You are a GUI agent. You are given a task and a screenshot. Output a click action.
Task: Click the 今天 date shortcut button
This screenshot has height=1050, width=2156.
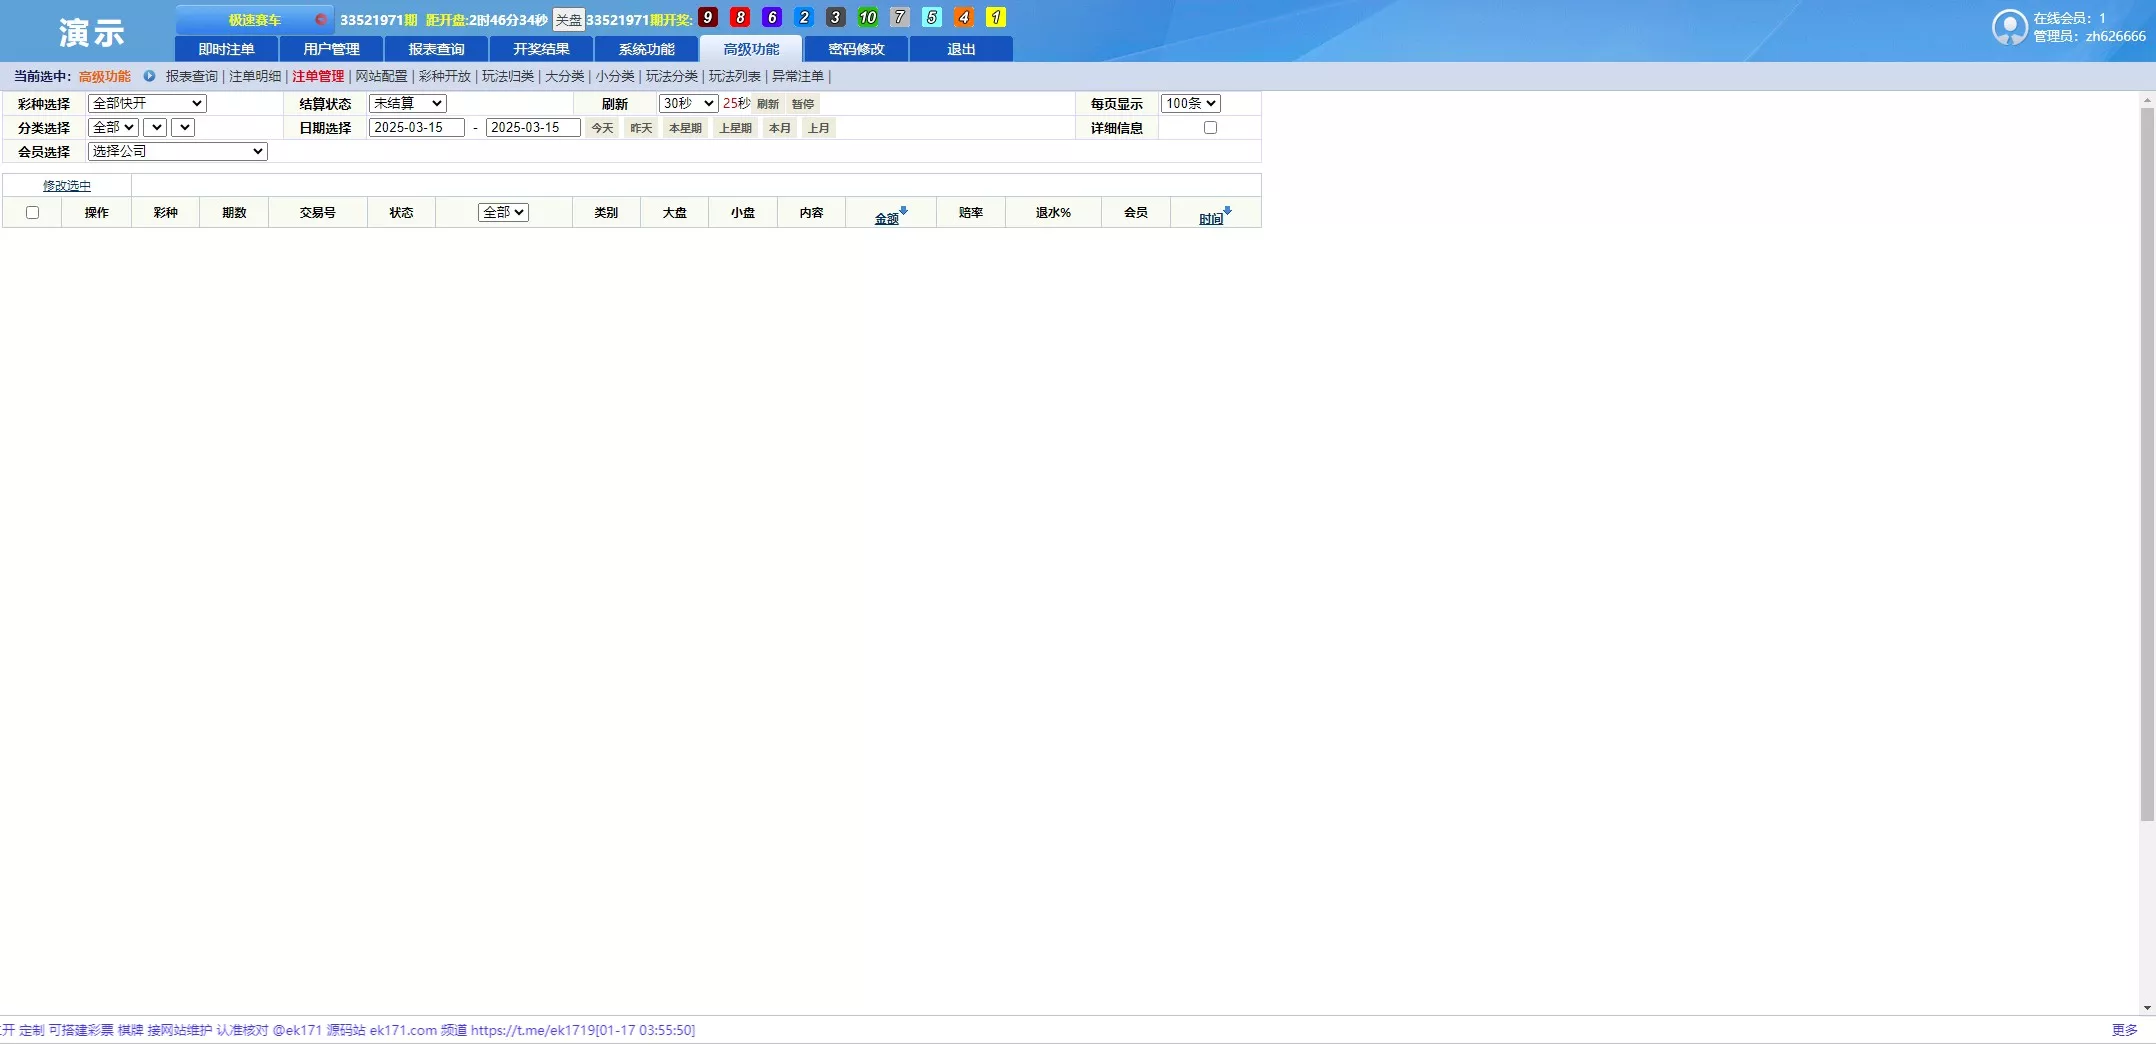[x=602, y=128]
